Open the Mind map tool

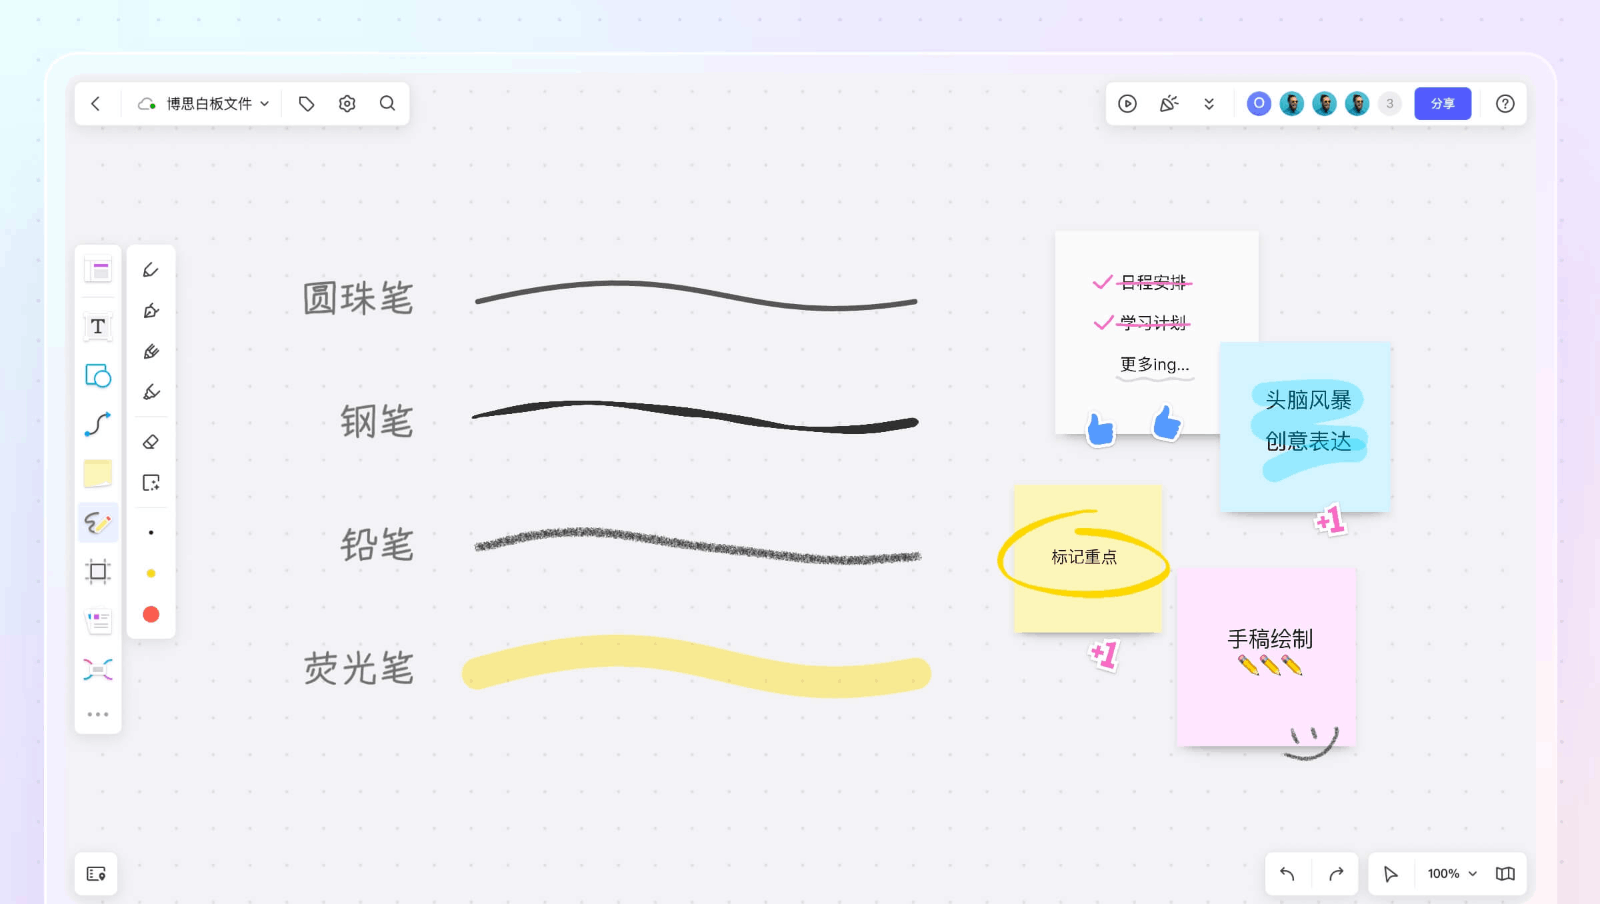point(97,669)
